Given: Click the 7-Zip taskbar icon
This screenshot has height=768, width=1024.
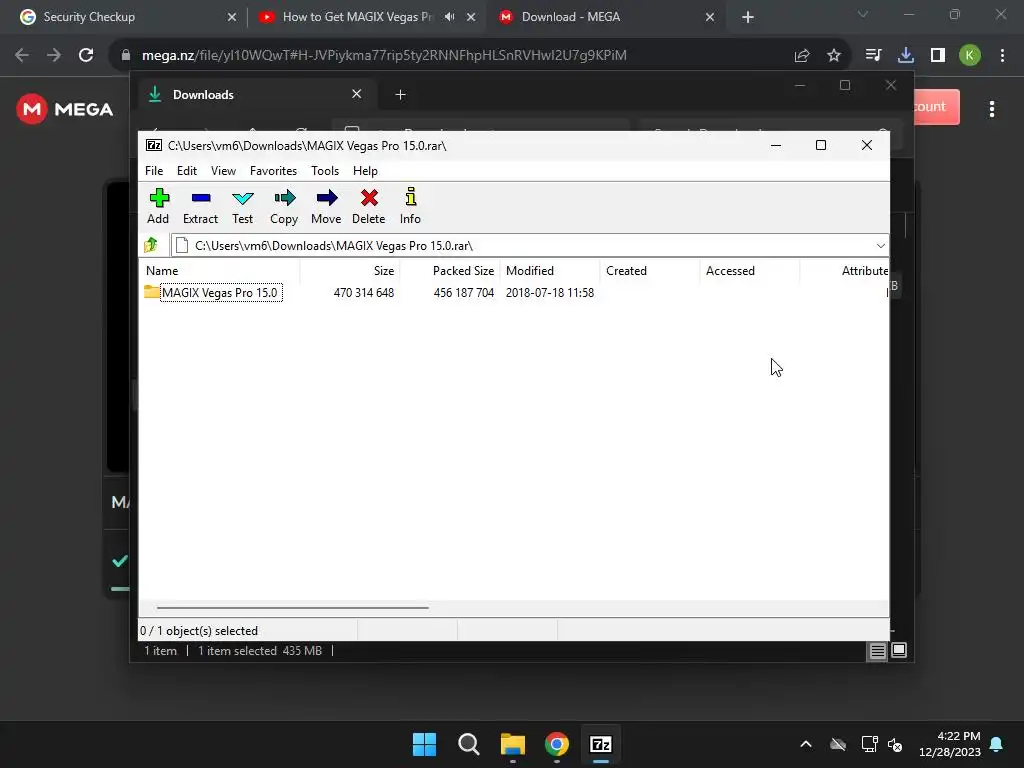Looking at the screenshot, I should click(601, 744).
